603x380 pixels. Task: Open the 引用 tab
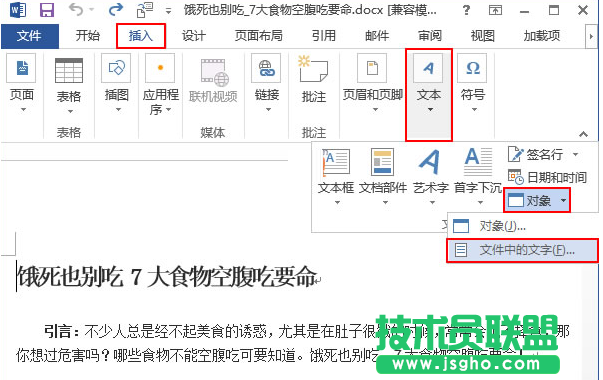click(323, 36)
